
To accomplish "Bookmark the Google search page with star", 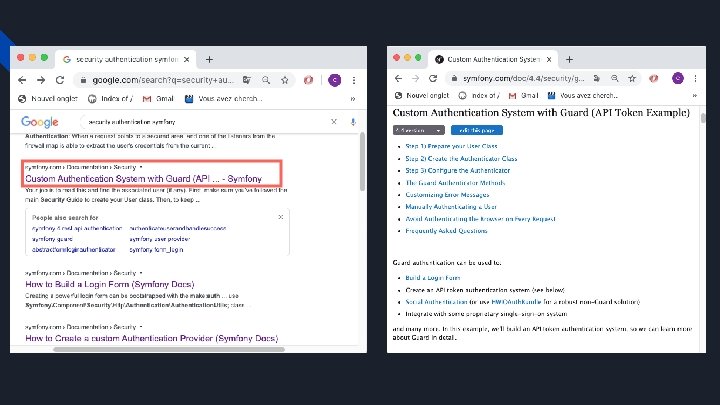I will [x=285, y=80].
